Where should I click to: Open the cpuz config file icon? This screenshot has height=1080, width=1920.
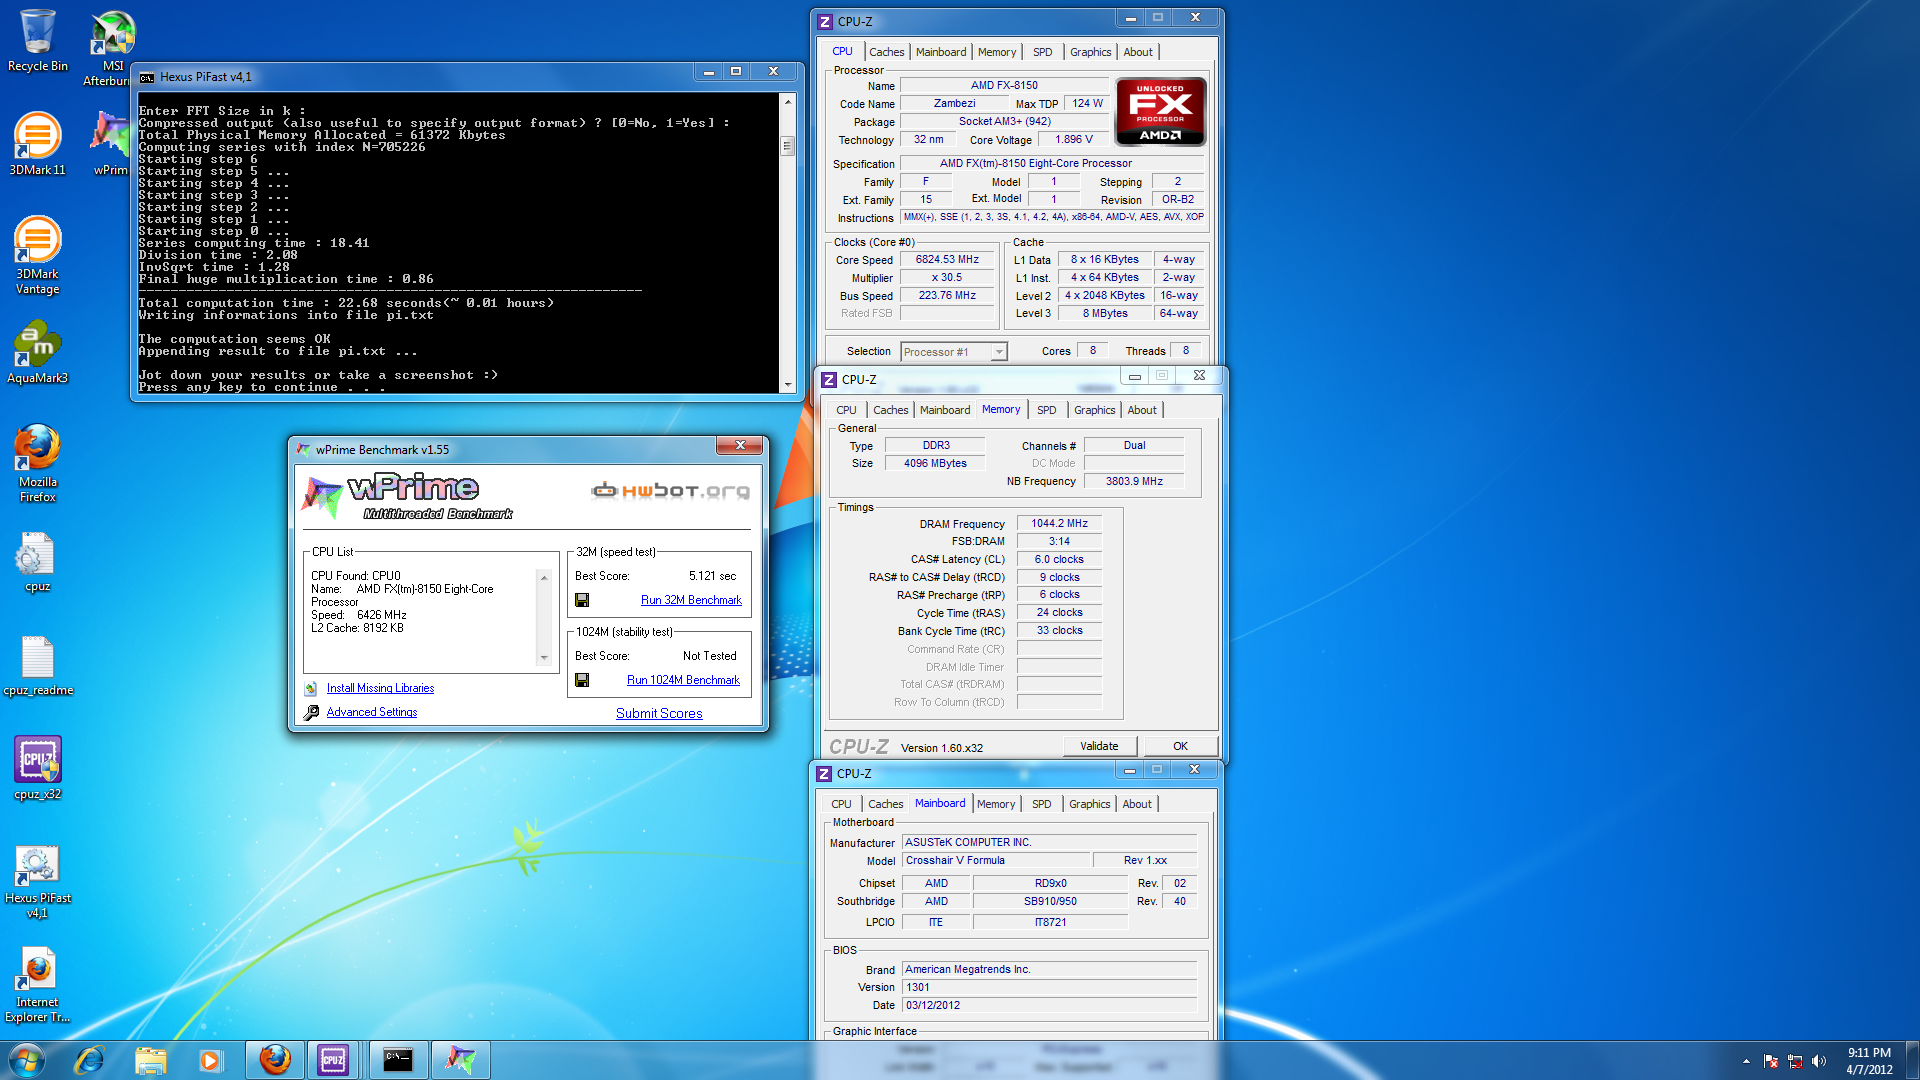(x=37, y=561)
